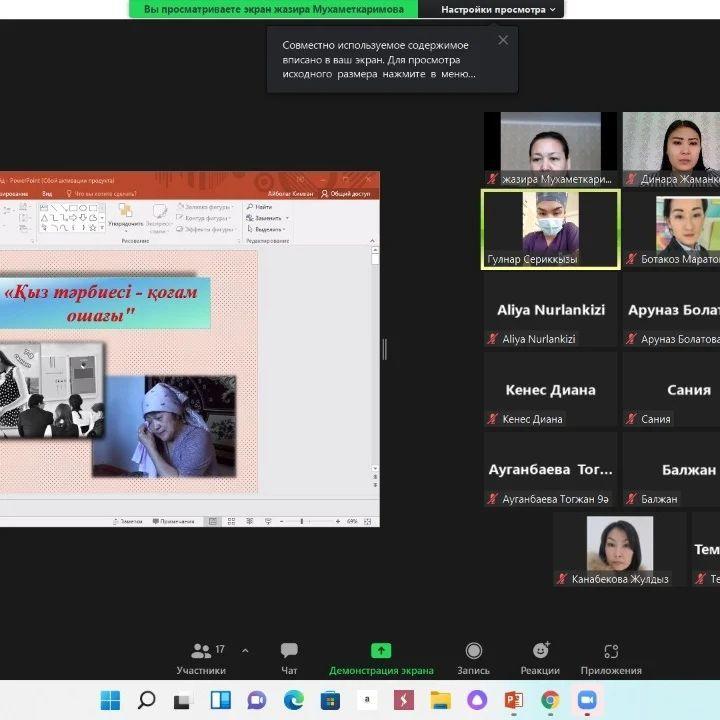Start recording with the Запись button
Screen dimensions: 720x720
[x=473, y=658]
